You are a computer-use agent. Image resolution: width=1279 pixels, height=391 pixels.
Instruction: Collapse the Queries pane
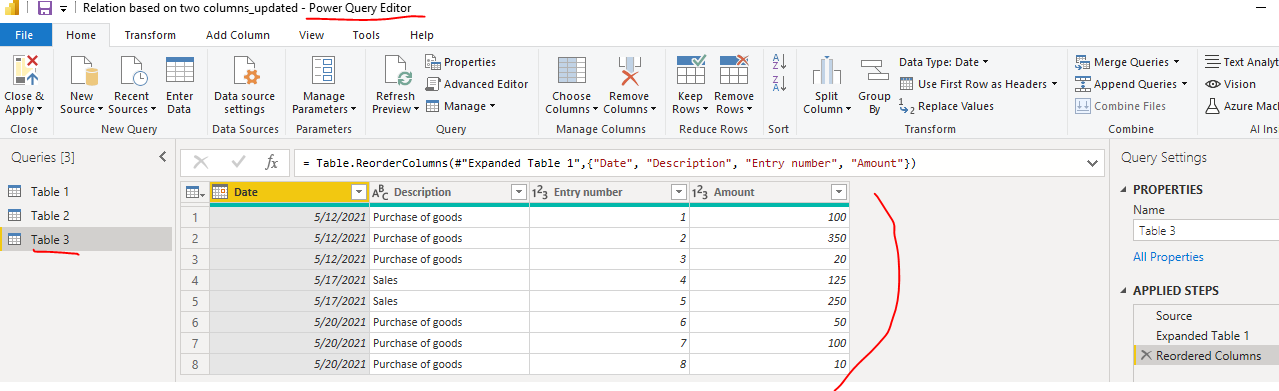tap(163, 157)
